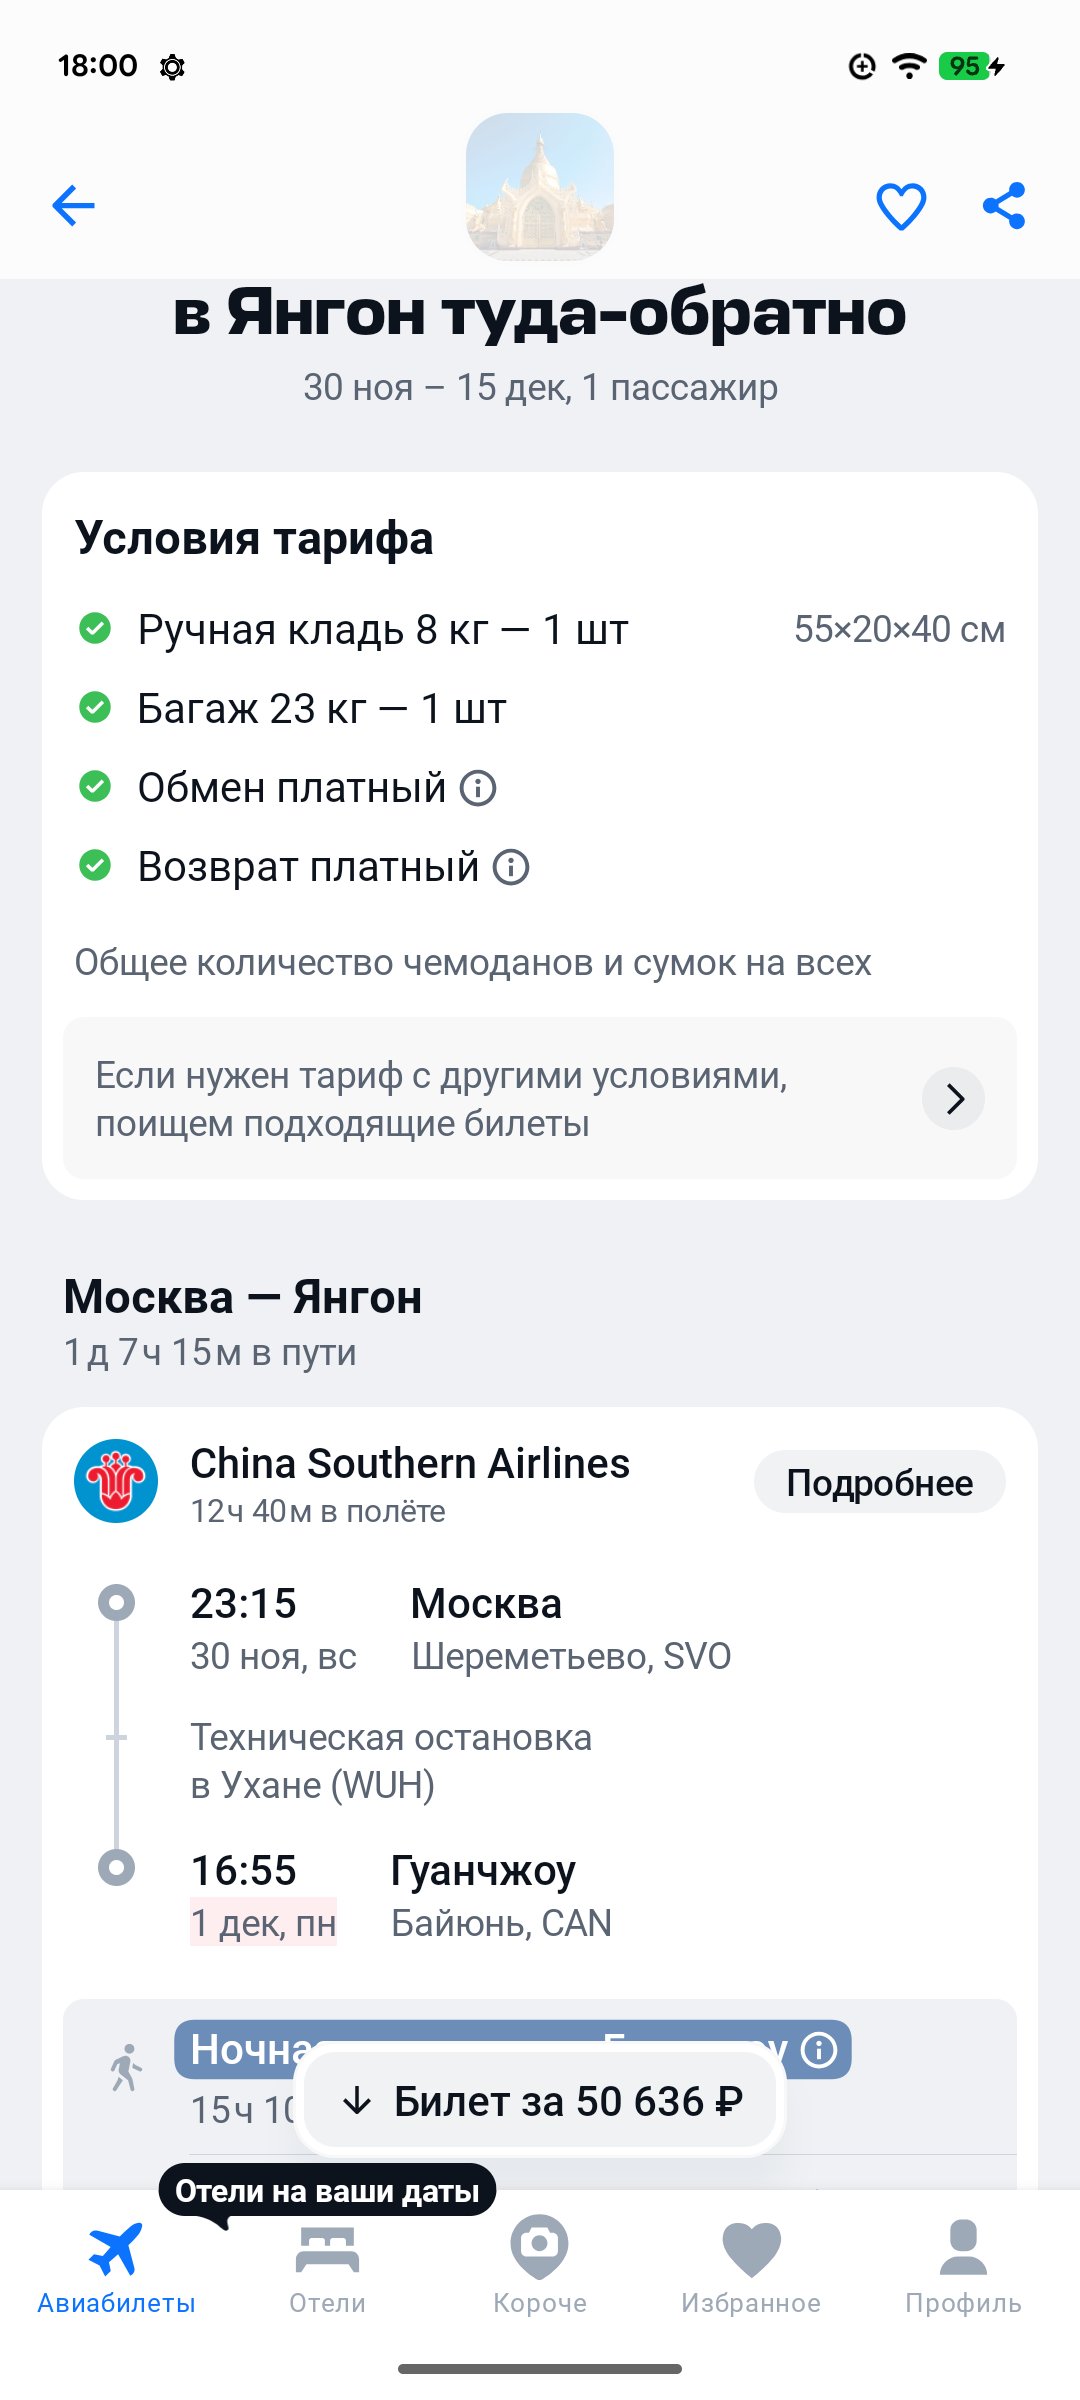The height and width of the screenshot is (2400, 1080).
Task: Tap green checkmark beside Ручная кладь
Action: [x=95, y=629]
